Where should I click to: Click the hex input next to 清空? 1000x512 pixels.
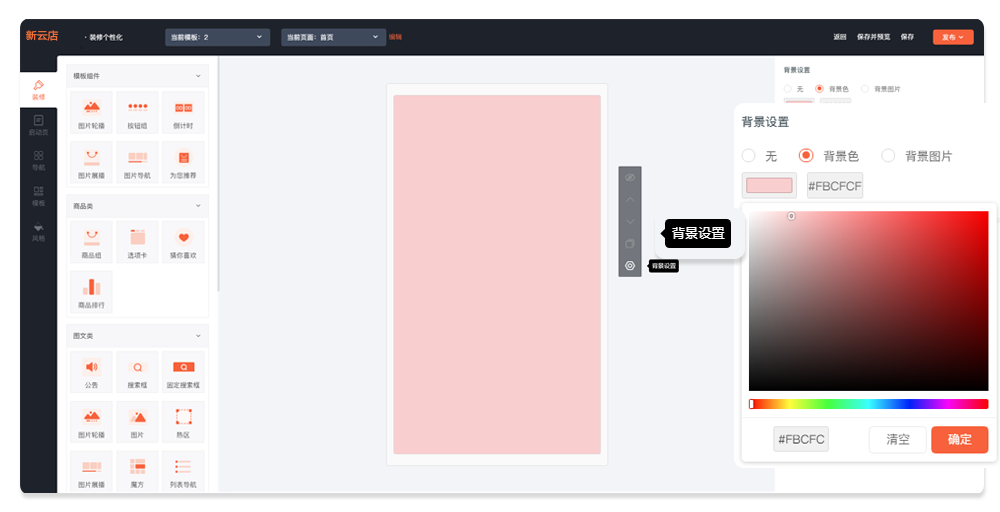coord(801,439)
